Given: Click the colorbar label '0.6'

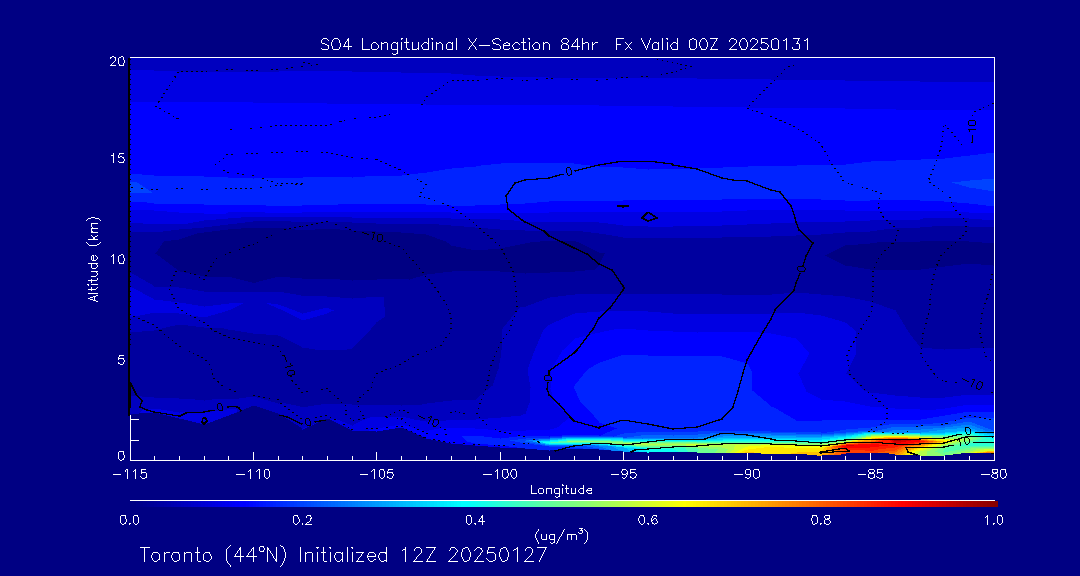Looking at the screenshot, I should (x=647, y=520).
